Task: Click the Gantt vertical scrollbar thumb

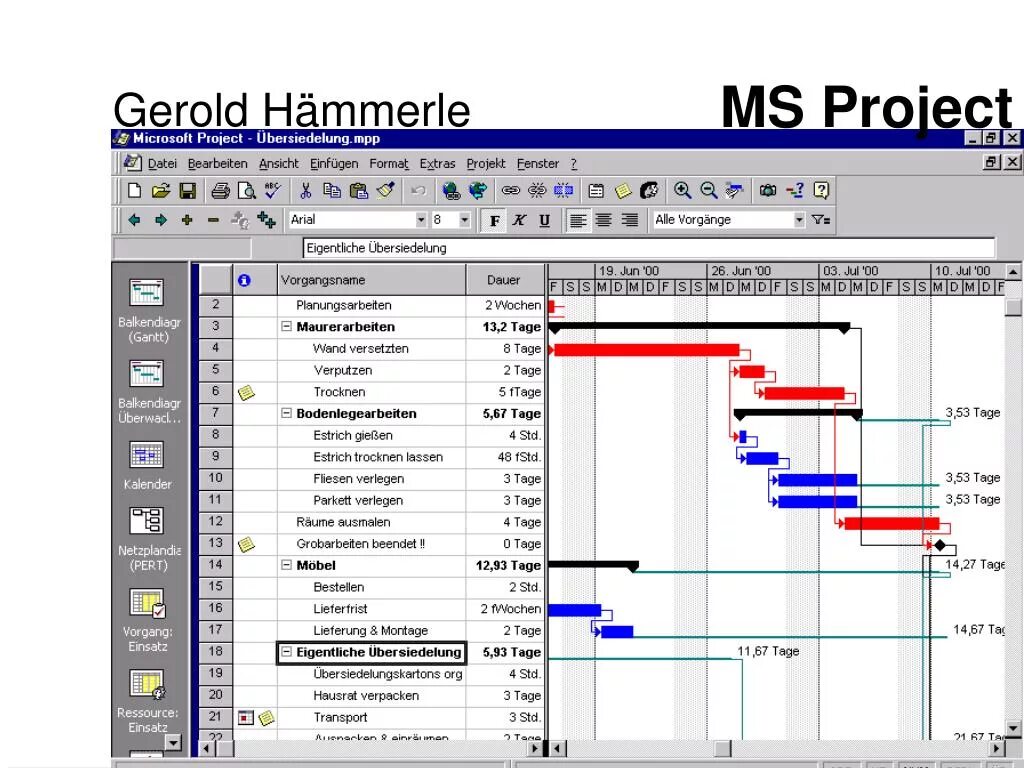Action: [x=1012, y=306]
